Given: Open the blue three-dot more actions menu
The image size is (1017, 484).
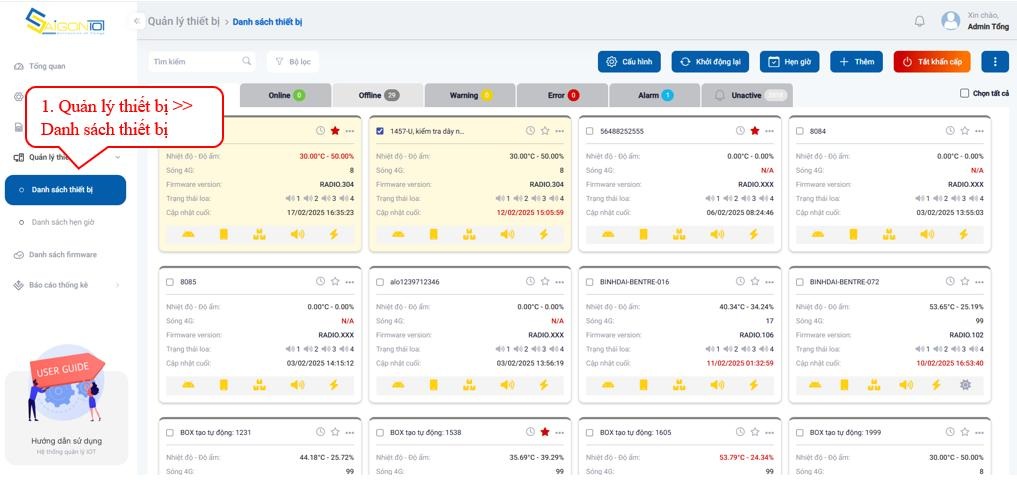Looking at the screenshot, I should 995,62.
